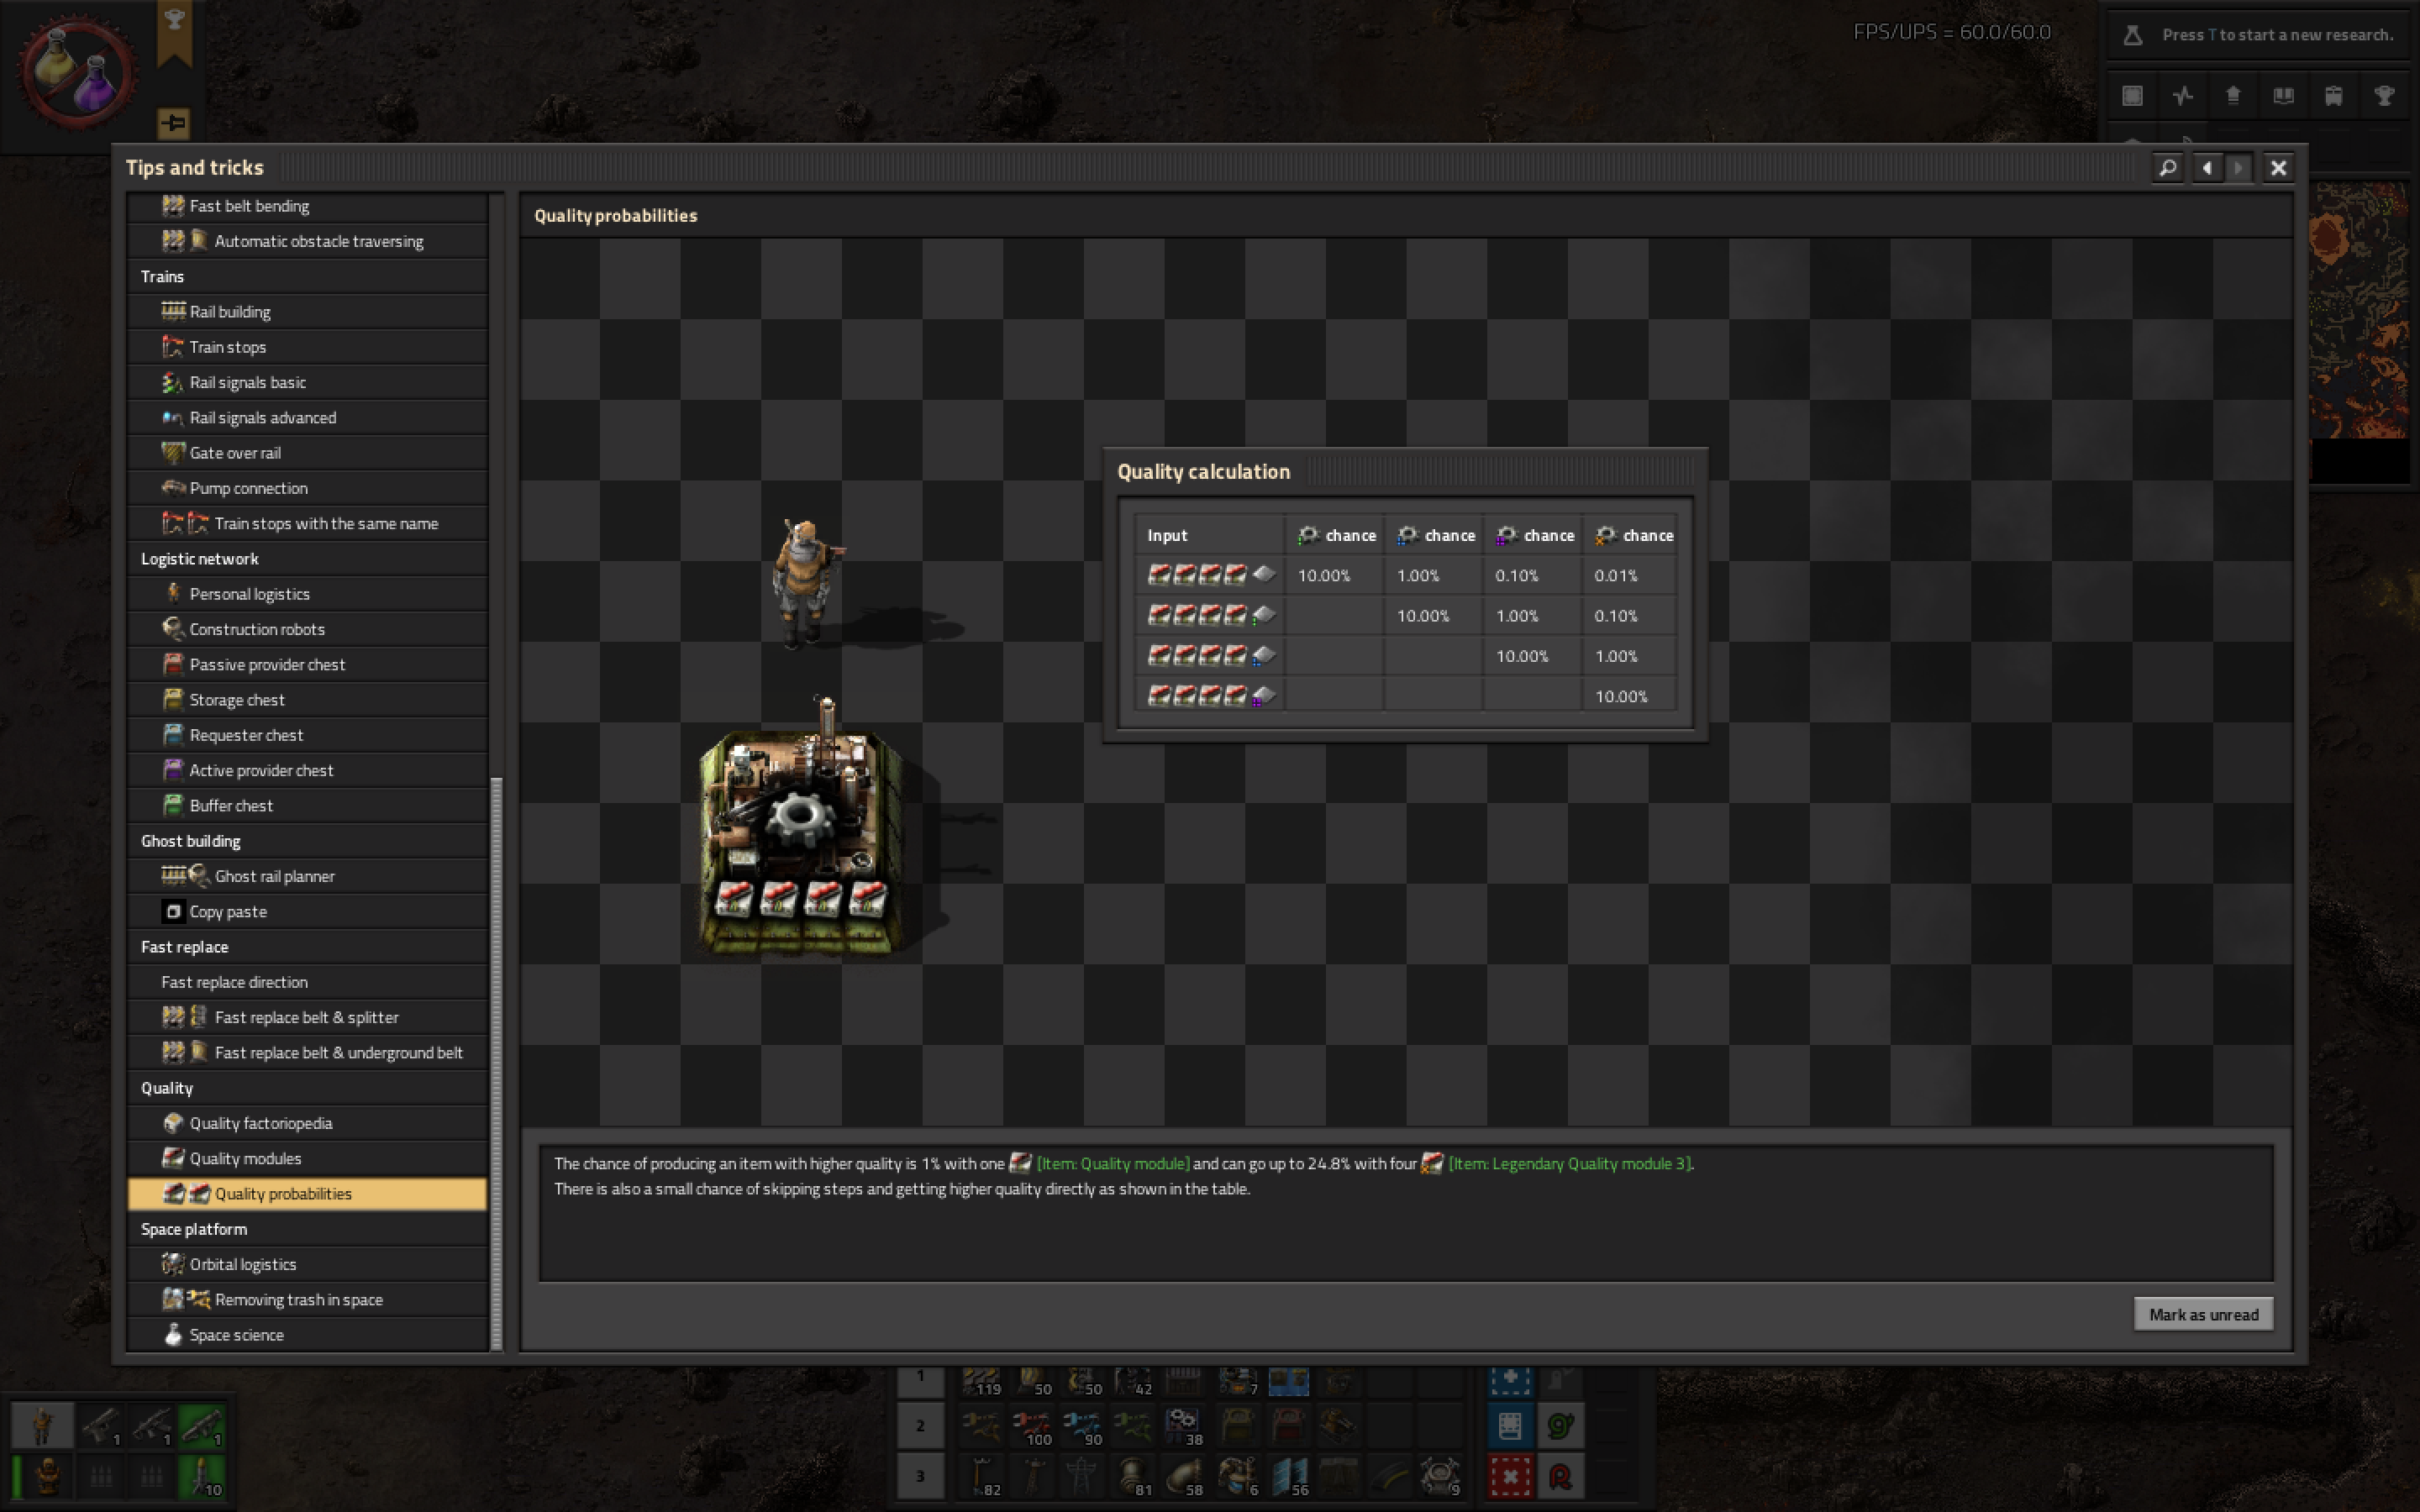
Task: Select Automatic obstacle traversing tip
Action: (x=308, y=241)
